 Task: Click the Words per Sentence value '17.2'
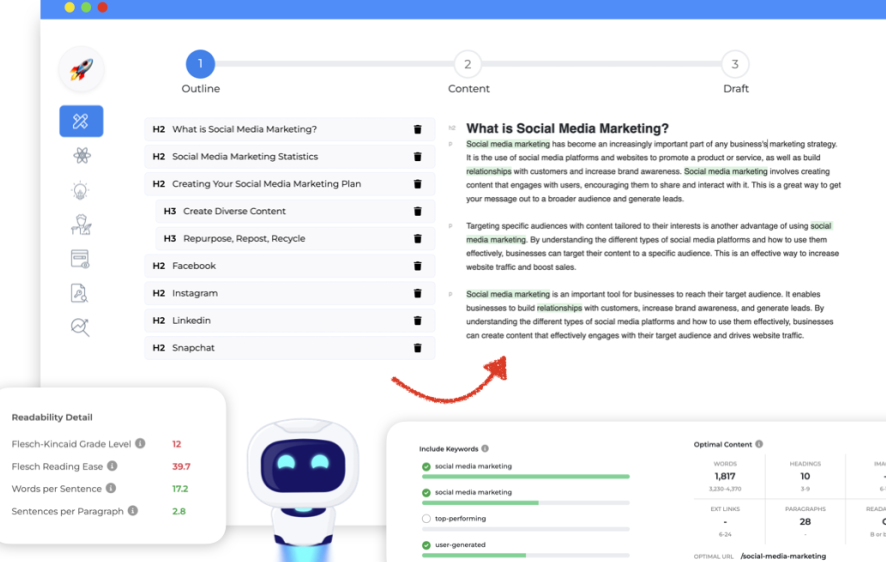coord(180,489)
